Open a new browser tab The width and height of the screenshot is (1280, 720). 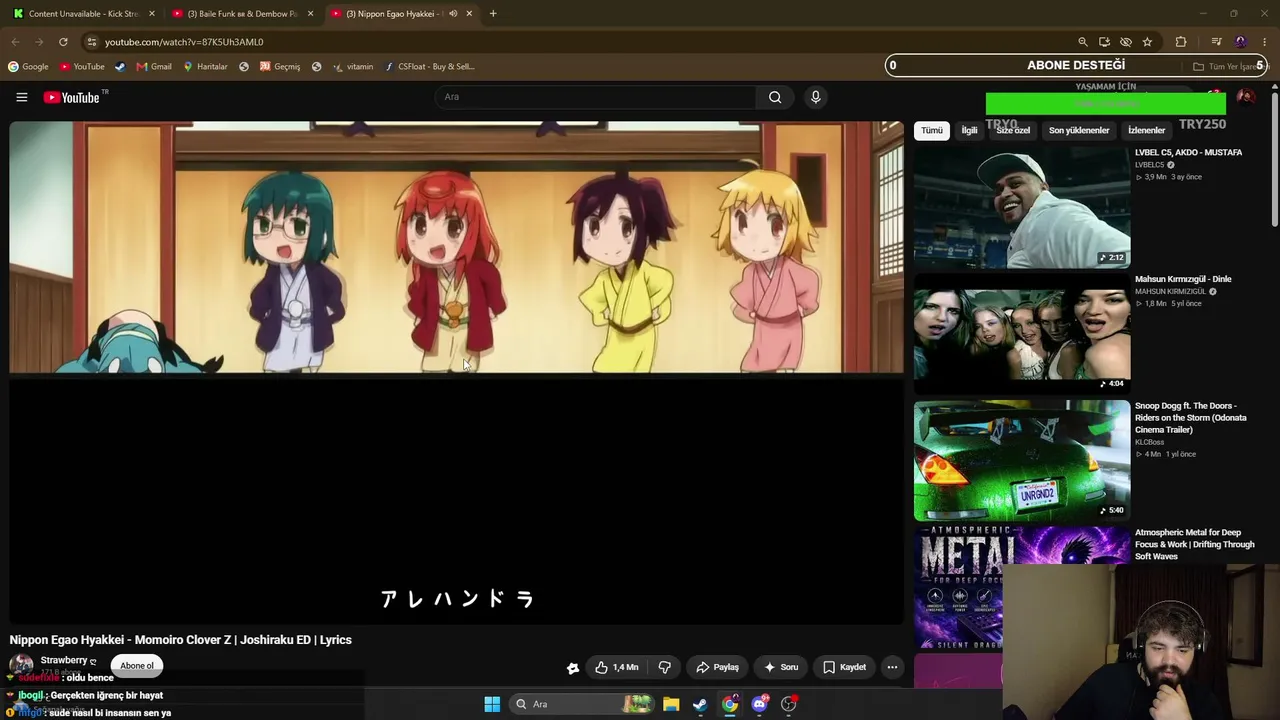pyautogui.click(x=493, y=14)
